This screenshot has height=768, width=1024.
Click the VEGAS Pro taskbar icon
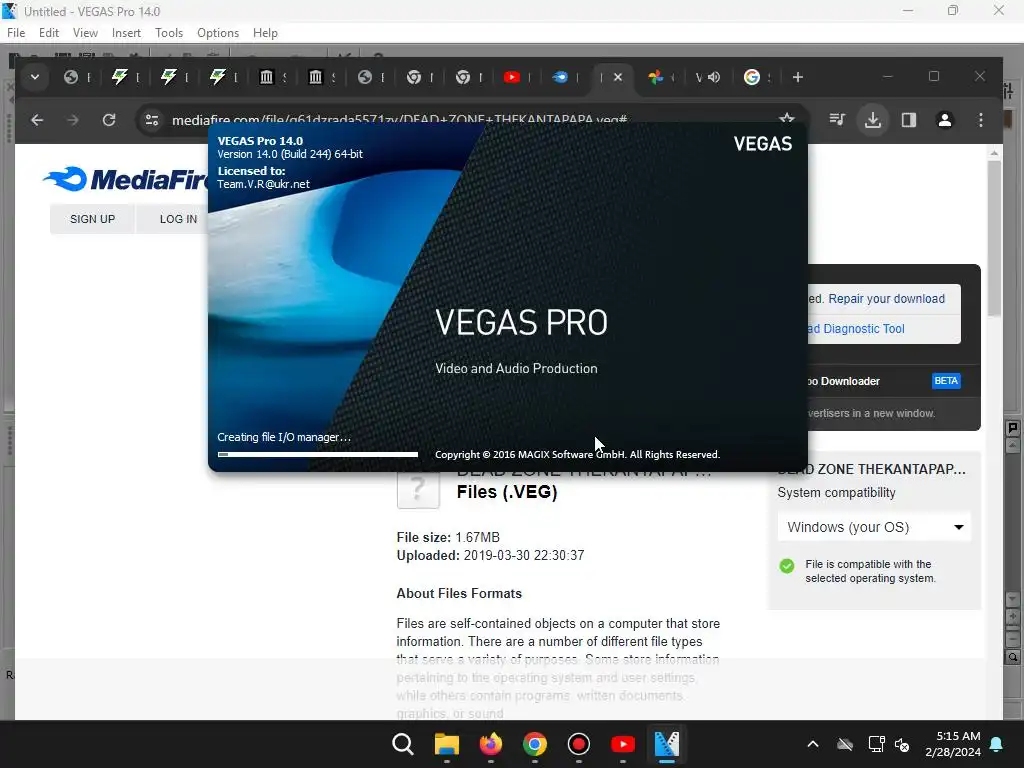[x=667, y=744]
